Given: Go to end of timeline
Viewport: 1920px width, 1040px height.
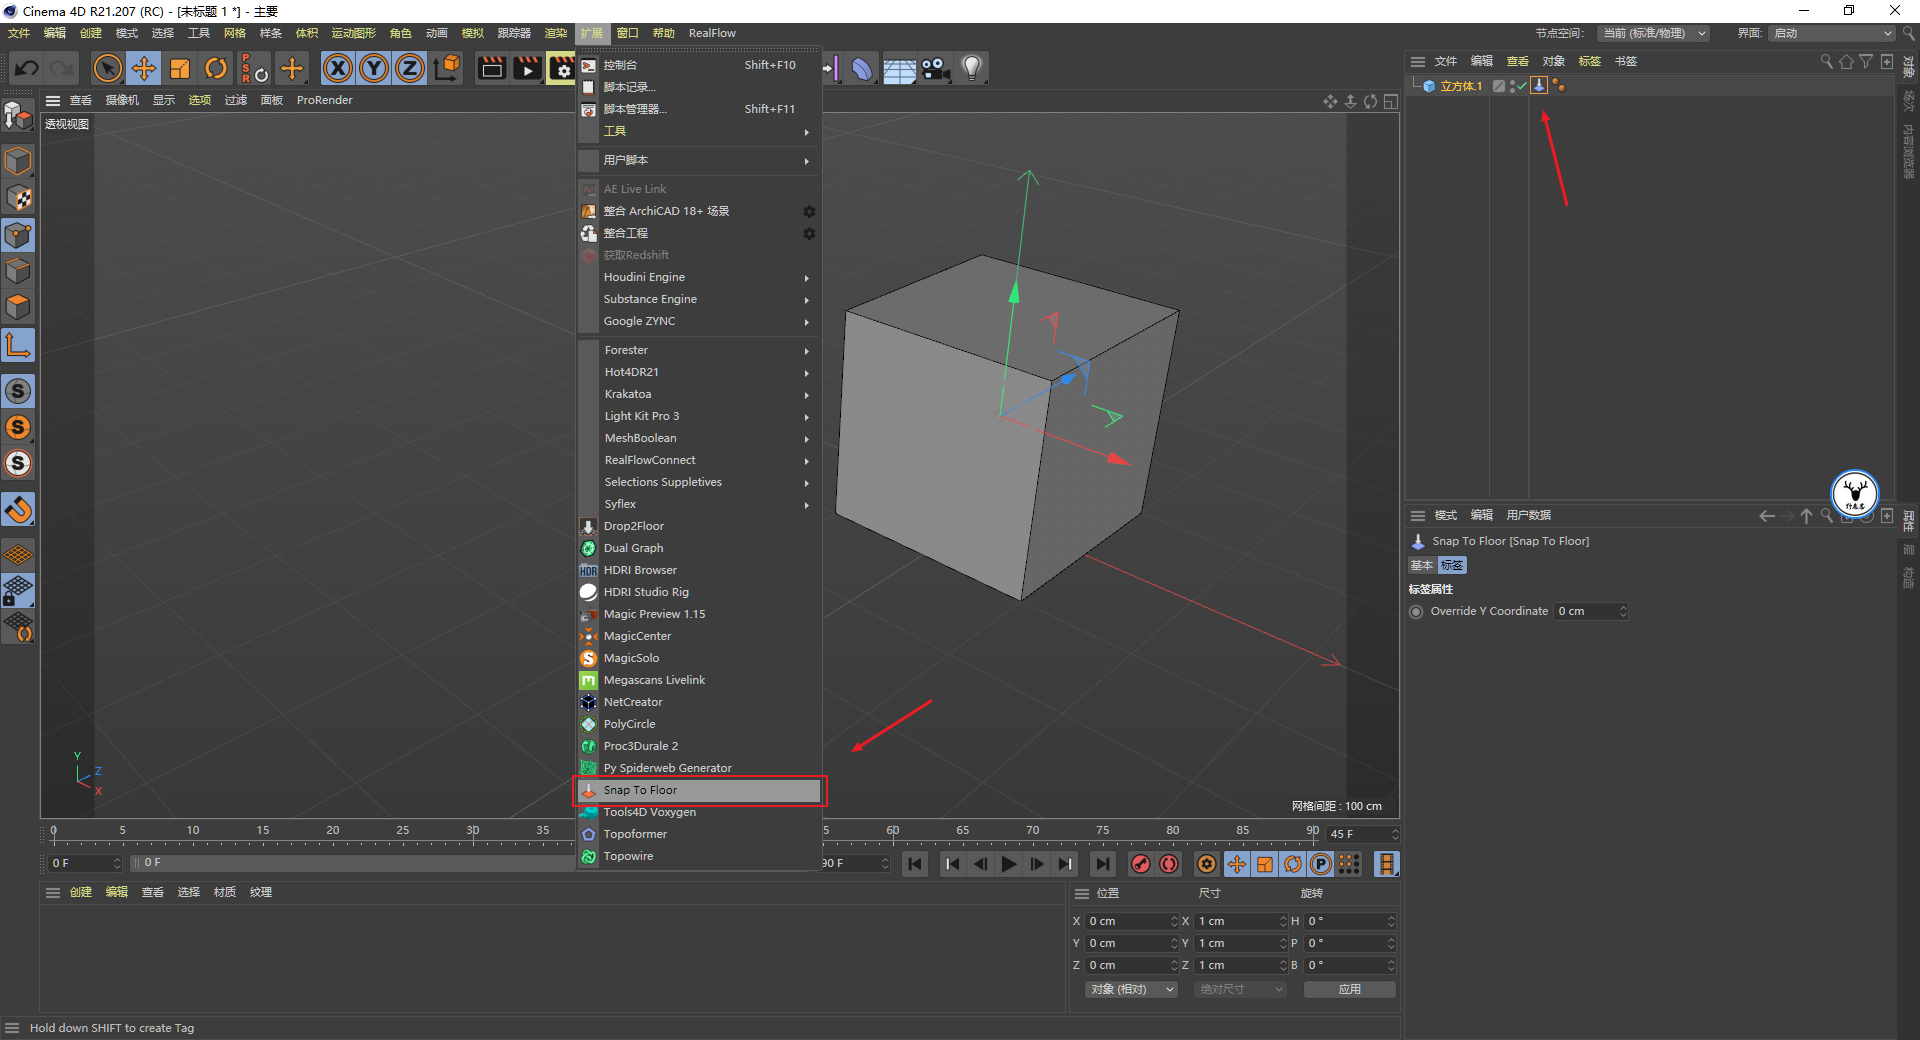Looking at the screenshot, I should pos(1102,864).
